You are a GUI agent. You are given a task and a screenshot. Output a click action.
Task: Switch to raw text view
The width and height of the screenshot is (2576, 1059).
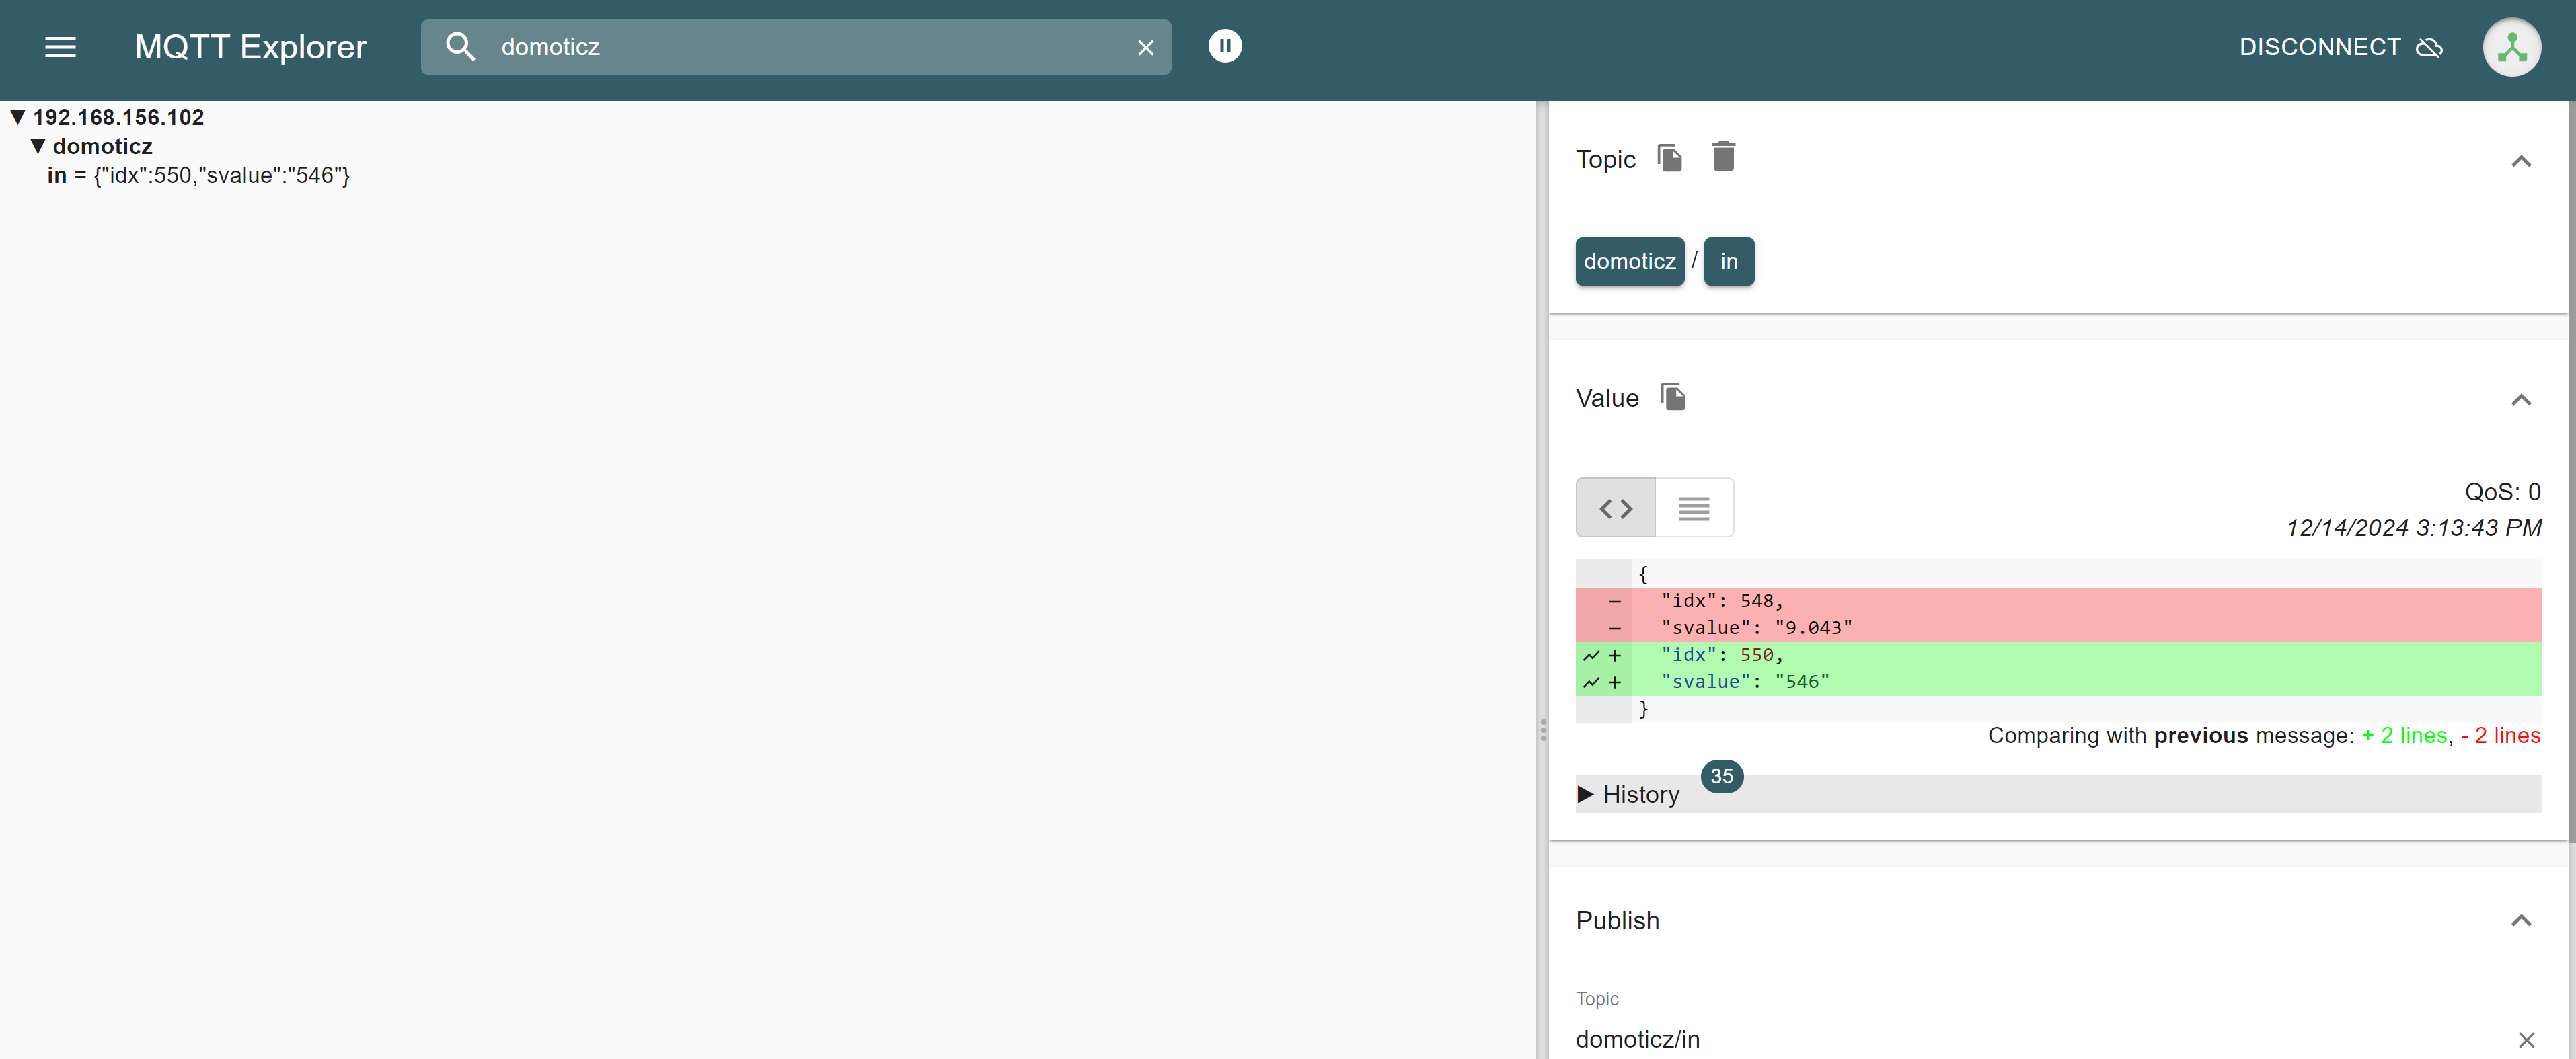(1693, 508)
